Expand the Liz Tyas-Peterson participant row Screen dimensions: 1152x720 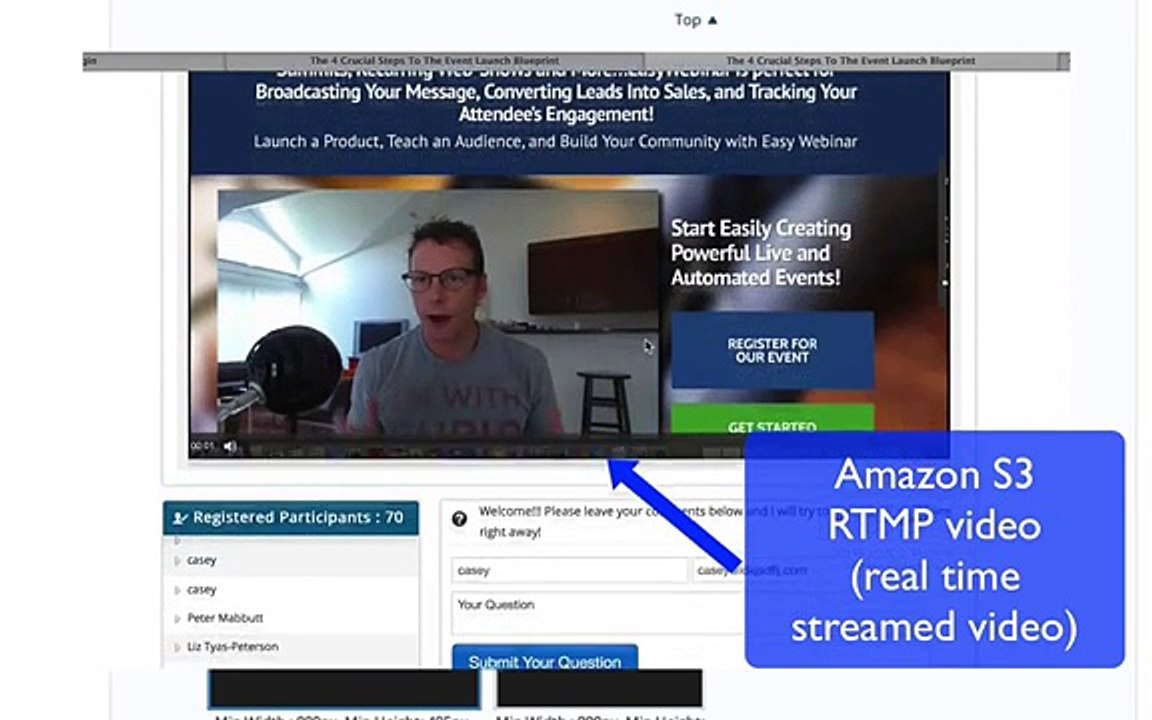point(177,647)
